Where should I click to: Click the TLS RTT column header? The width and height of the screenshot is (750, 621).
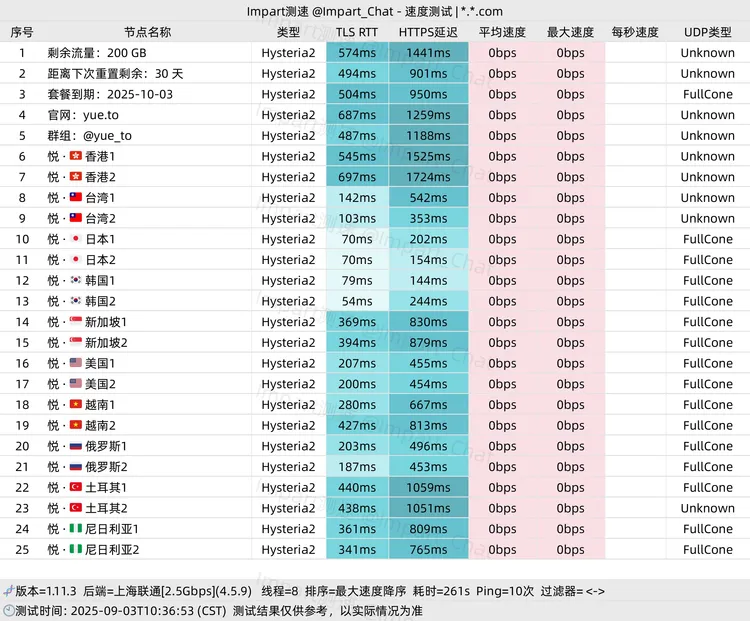point(357,32)
